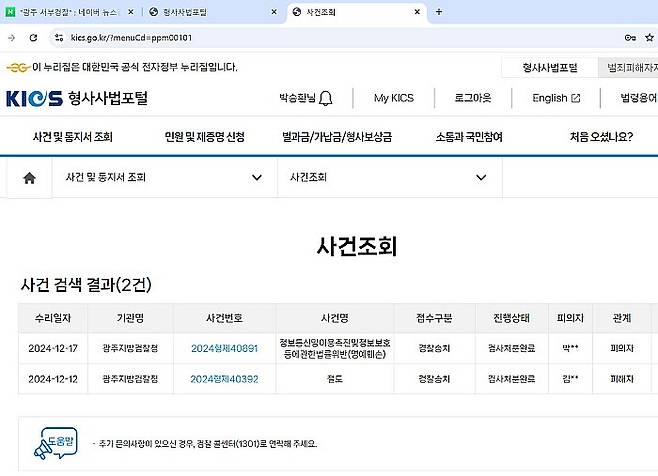658x476 pixels.
Task: Click the 관계 column header
Action: (x=622, y=318)
